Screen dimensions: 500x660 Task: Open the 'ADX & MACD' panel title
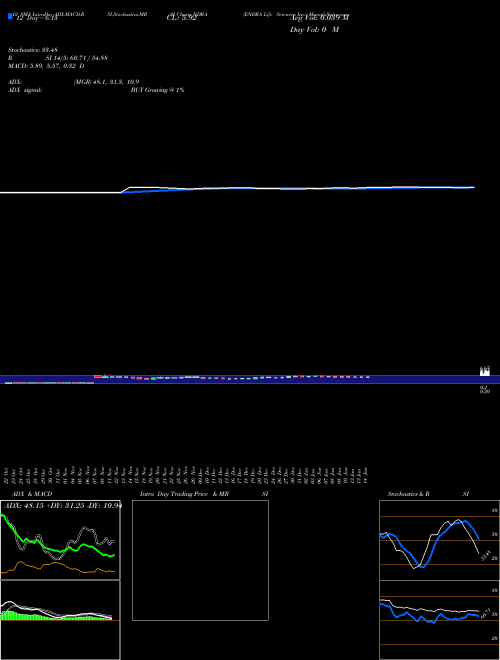click(x=32, y=494)
